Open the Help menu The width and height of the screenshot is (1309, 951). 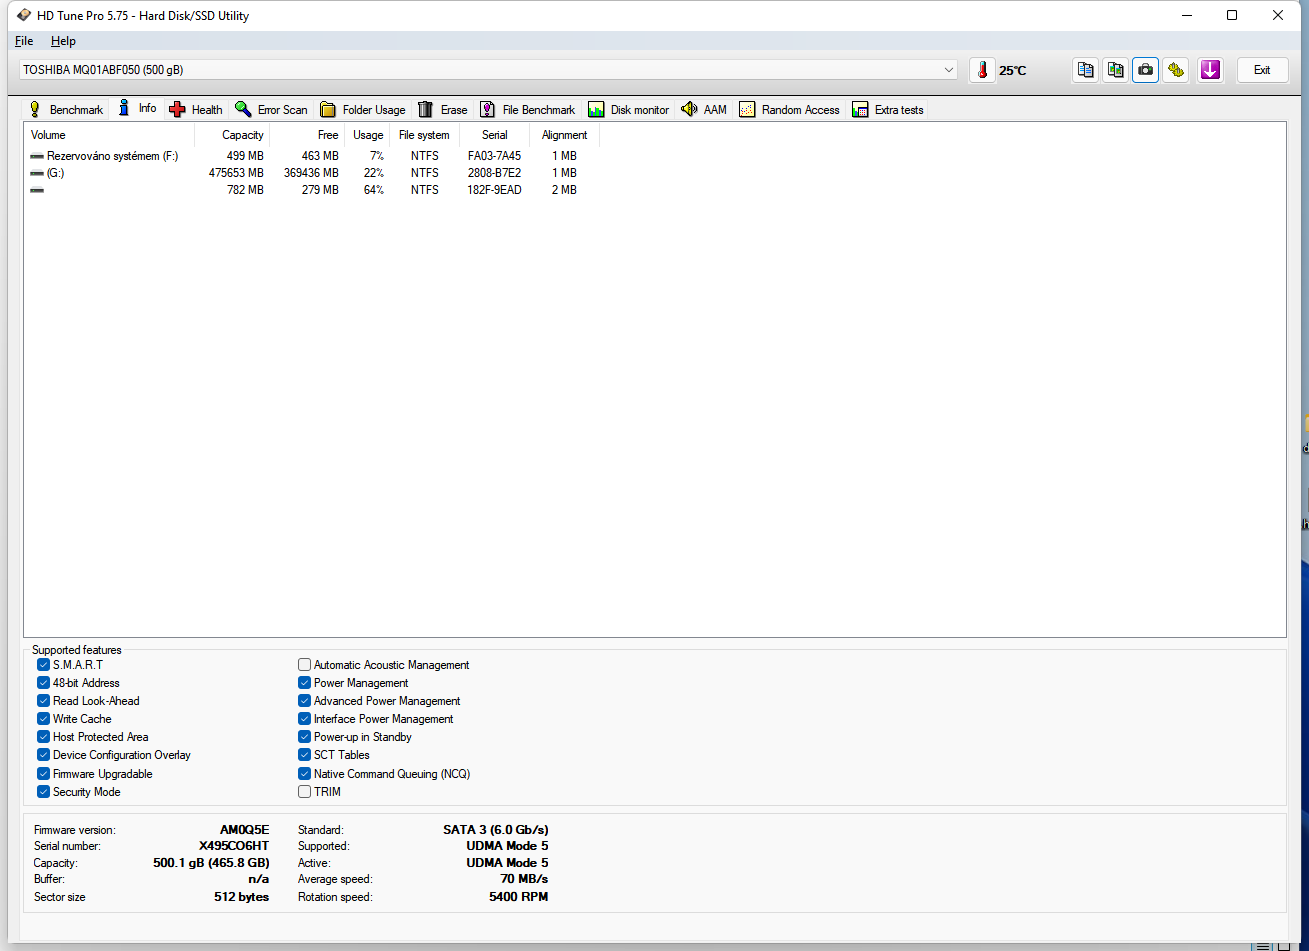point(63,41)
